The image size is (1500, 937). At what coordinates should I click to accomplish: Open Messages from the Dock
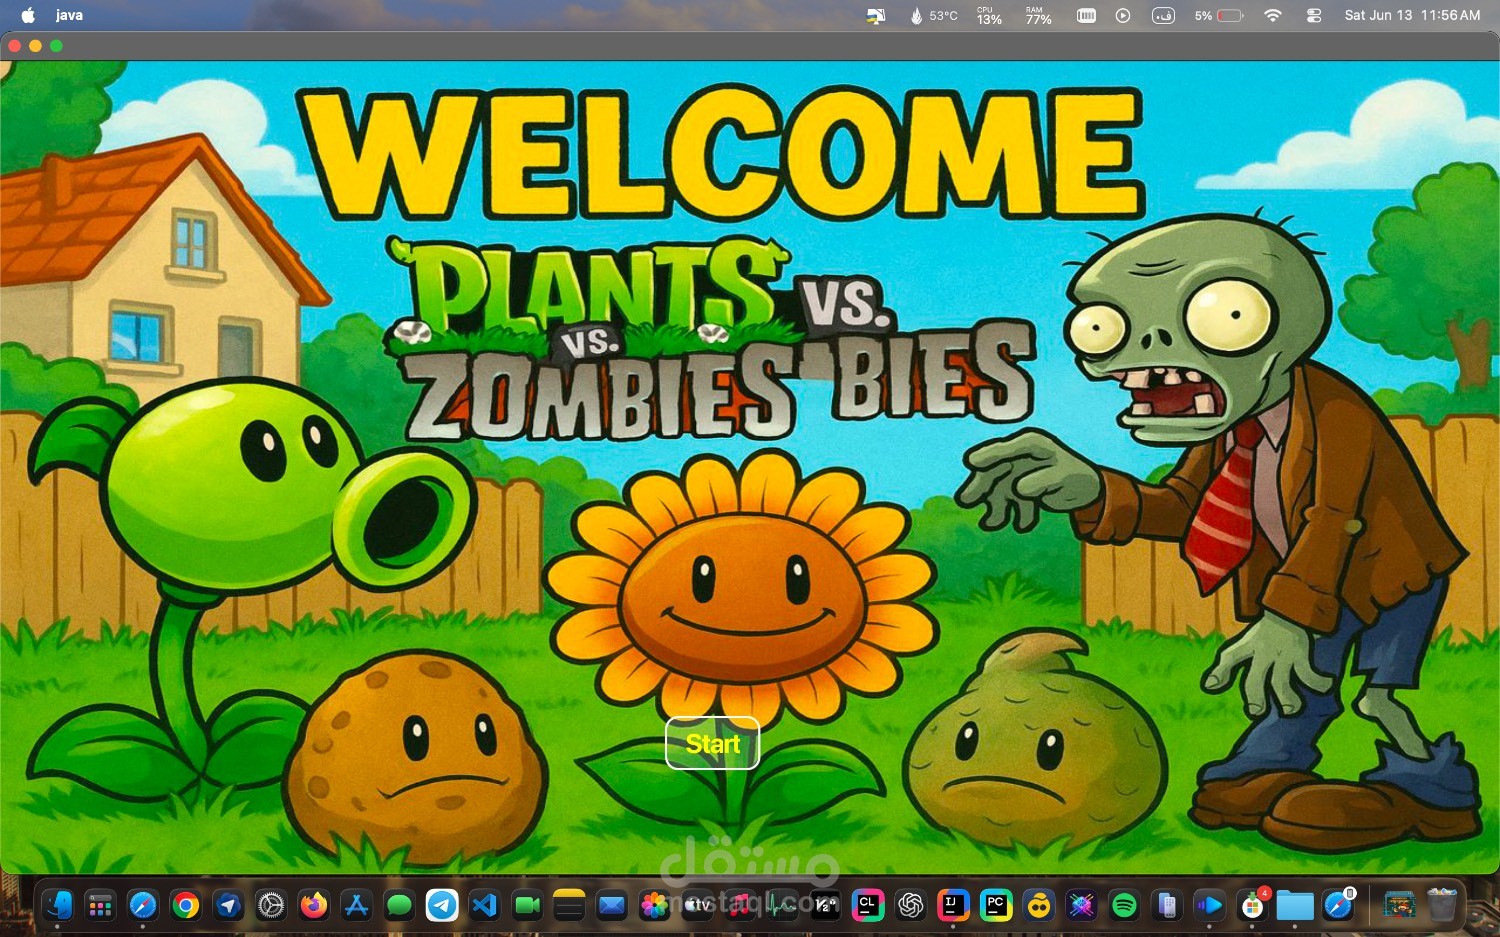399,906
